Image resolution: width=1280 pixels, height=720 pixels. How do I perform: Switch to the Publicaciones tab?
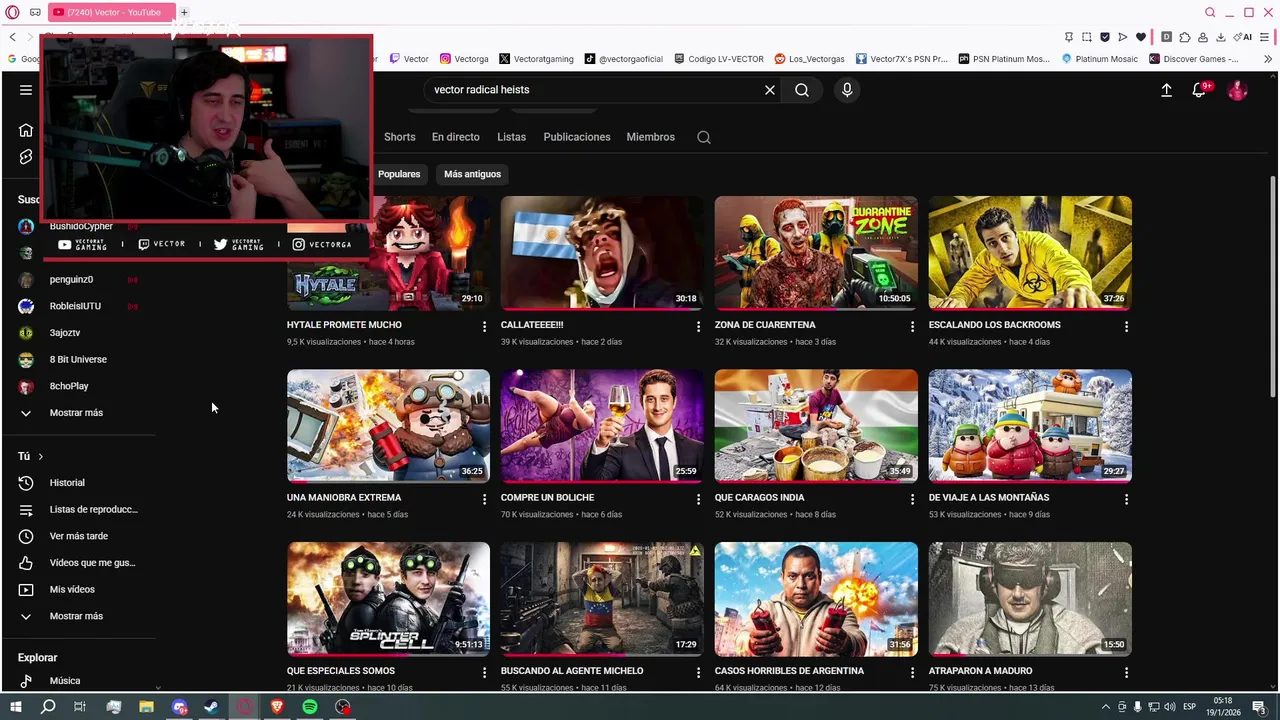click(x=577, y=137)
